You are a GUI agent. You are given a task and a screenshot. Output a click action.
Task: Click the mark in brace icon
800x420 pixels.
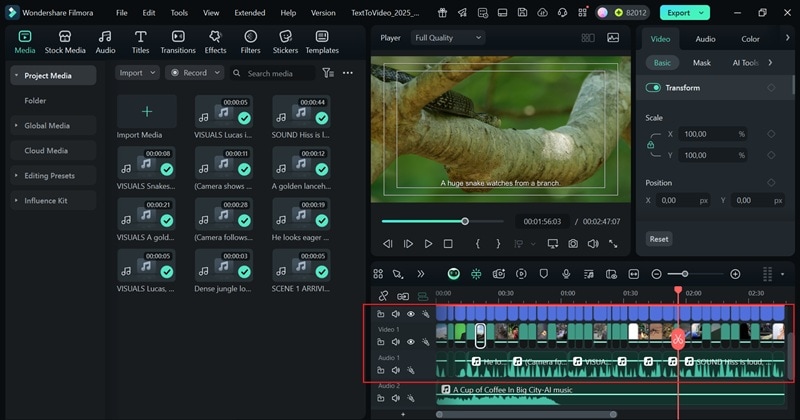pos(478,244)
